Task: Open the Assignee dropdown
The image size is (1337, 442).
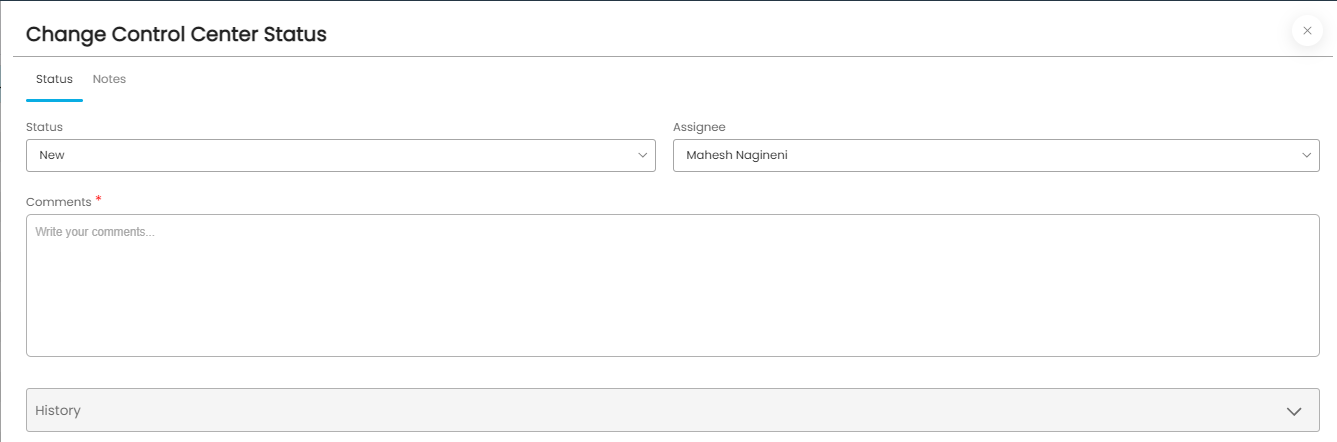Action: tap(996, 155)
